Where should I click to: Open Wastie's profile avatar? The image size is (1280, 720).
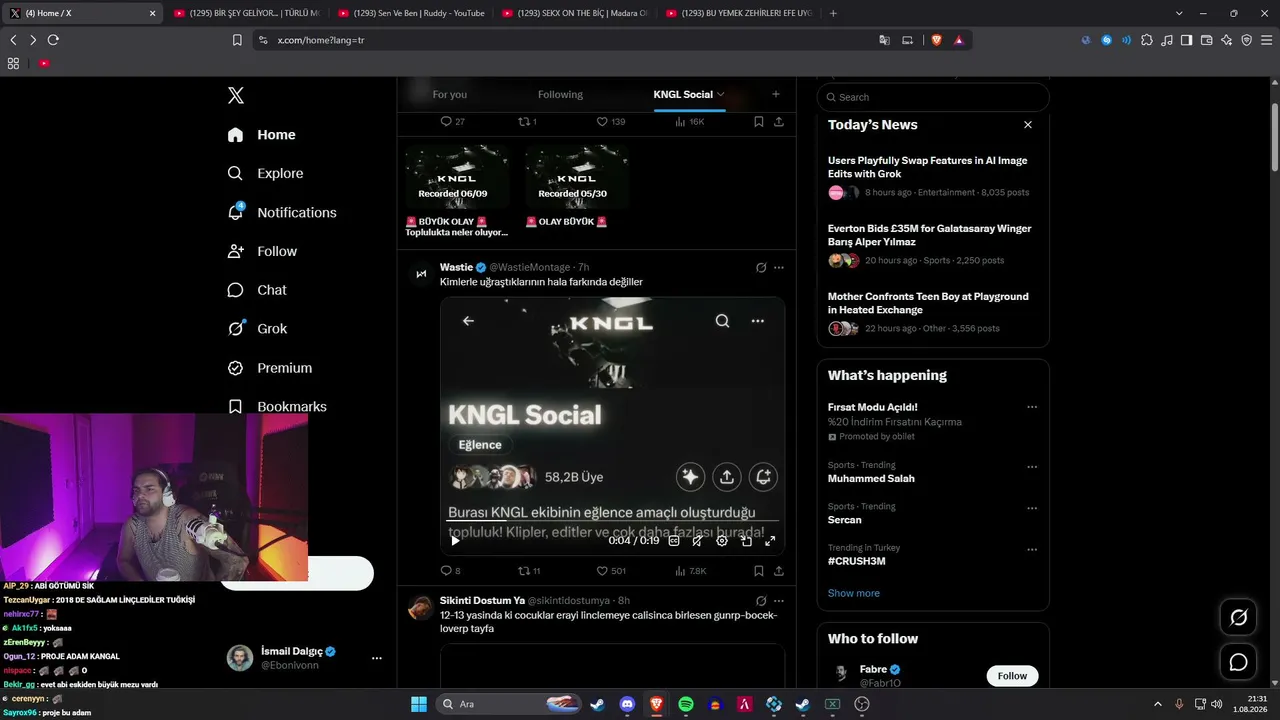pos(421,273)
